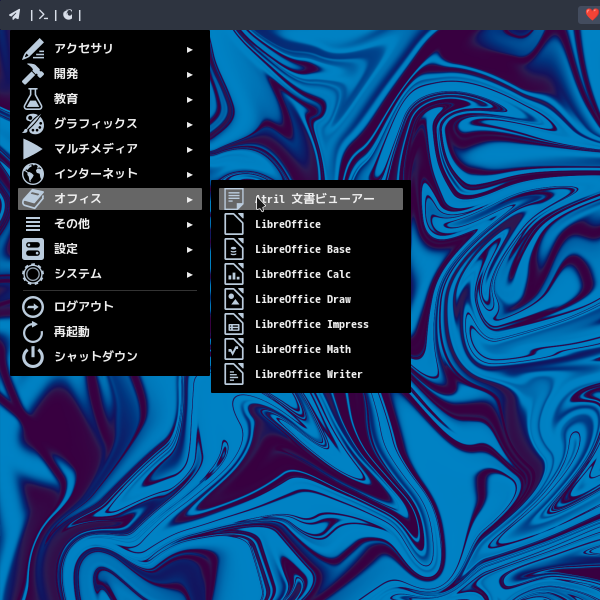Screen dimensions: 600x600
Task: Open the terminal icon in top panel
Action: [43, 15]
